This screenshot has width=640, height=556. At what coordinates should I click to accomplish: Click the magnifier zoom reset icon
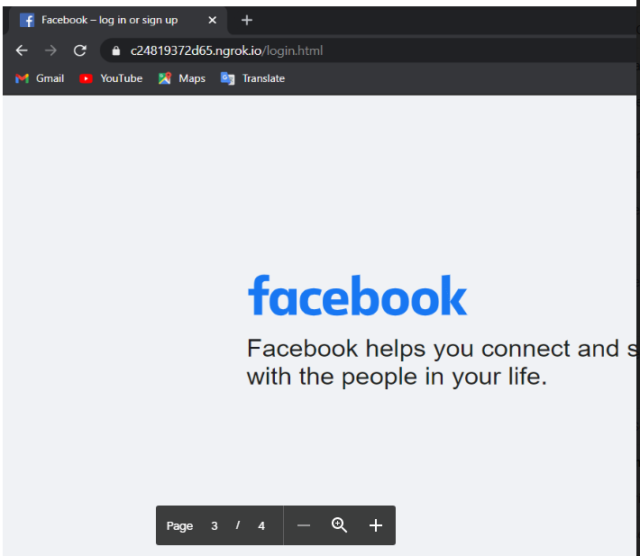339,525
